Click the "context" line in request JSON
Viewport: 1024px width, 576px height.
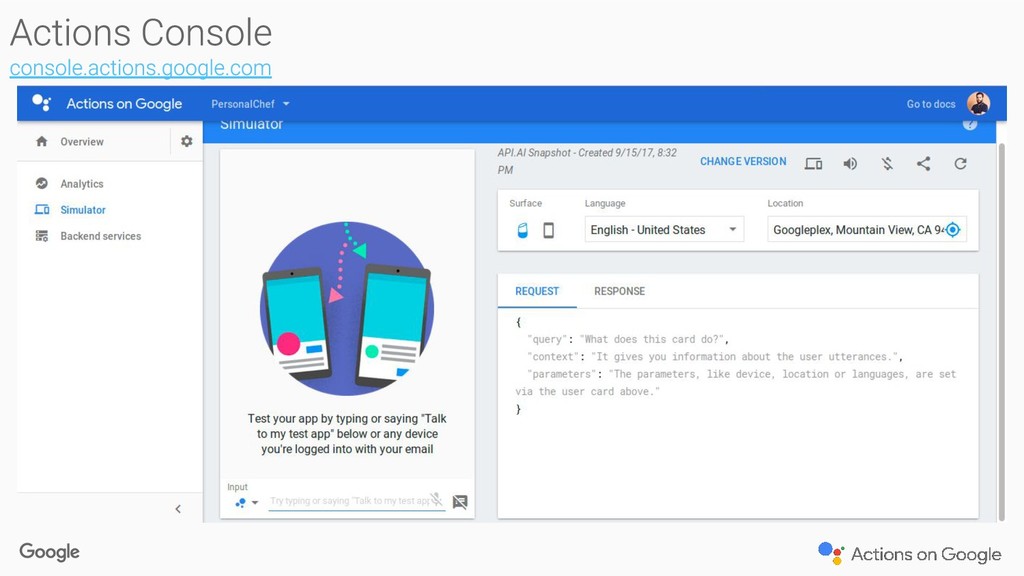pyautogui.click(x=715, y=357)
